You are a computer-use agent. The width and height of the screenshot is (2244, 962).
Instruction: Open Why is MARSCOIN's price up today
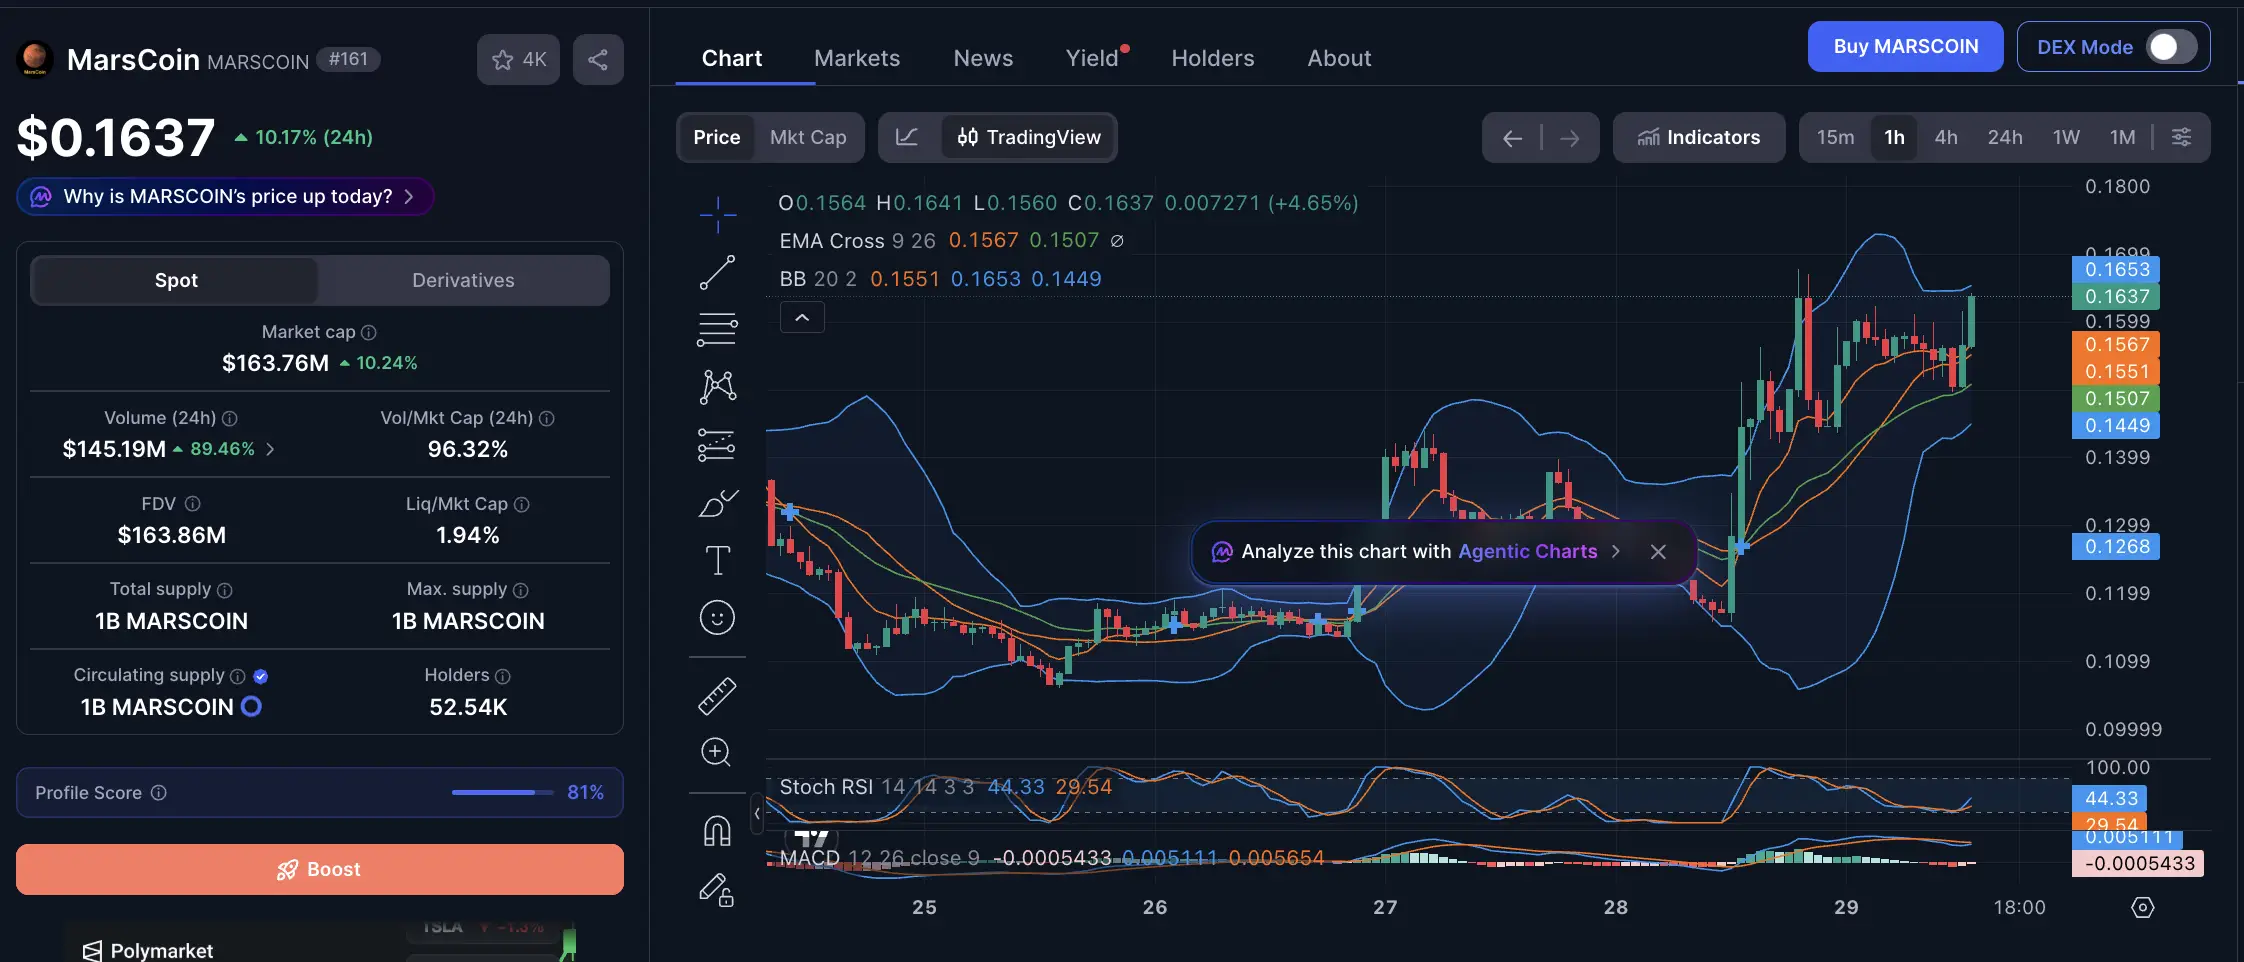(226, 196)
